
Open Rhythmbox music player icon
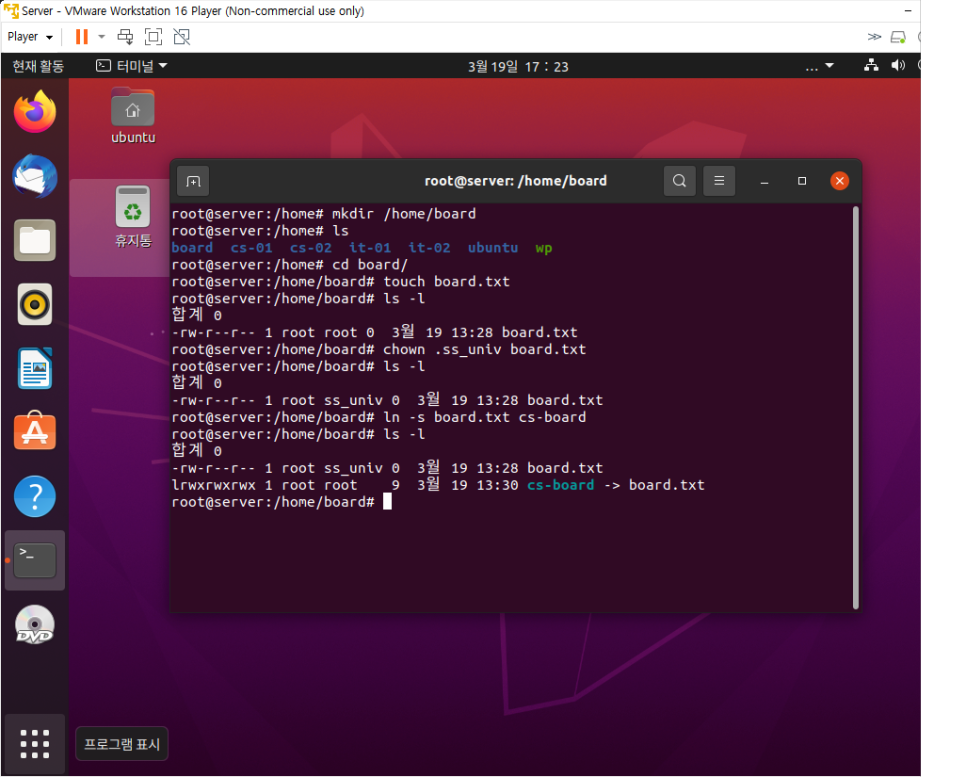pyautogui.click(x=35, y=304)
